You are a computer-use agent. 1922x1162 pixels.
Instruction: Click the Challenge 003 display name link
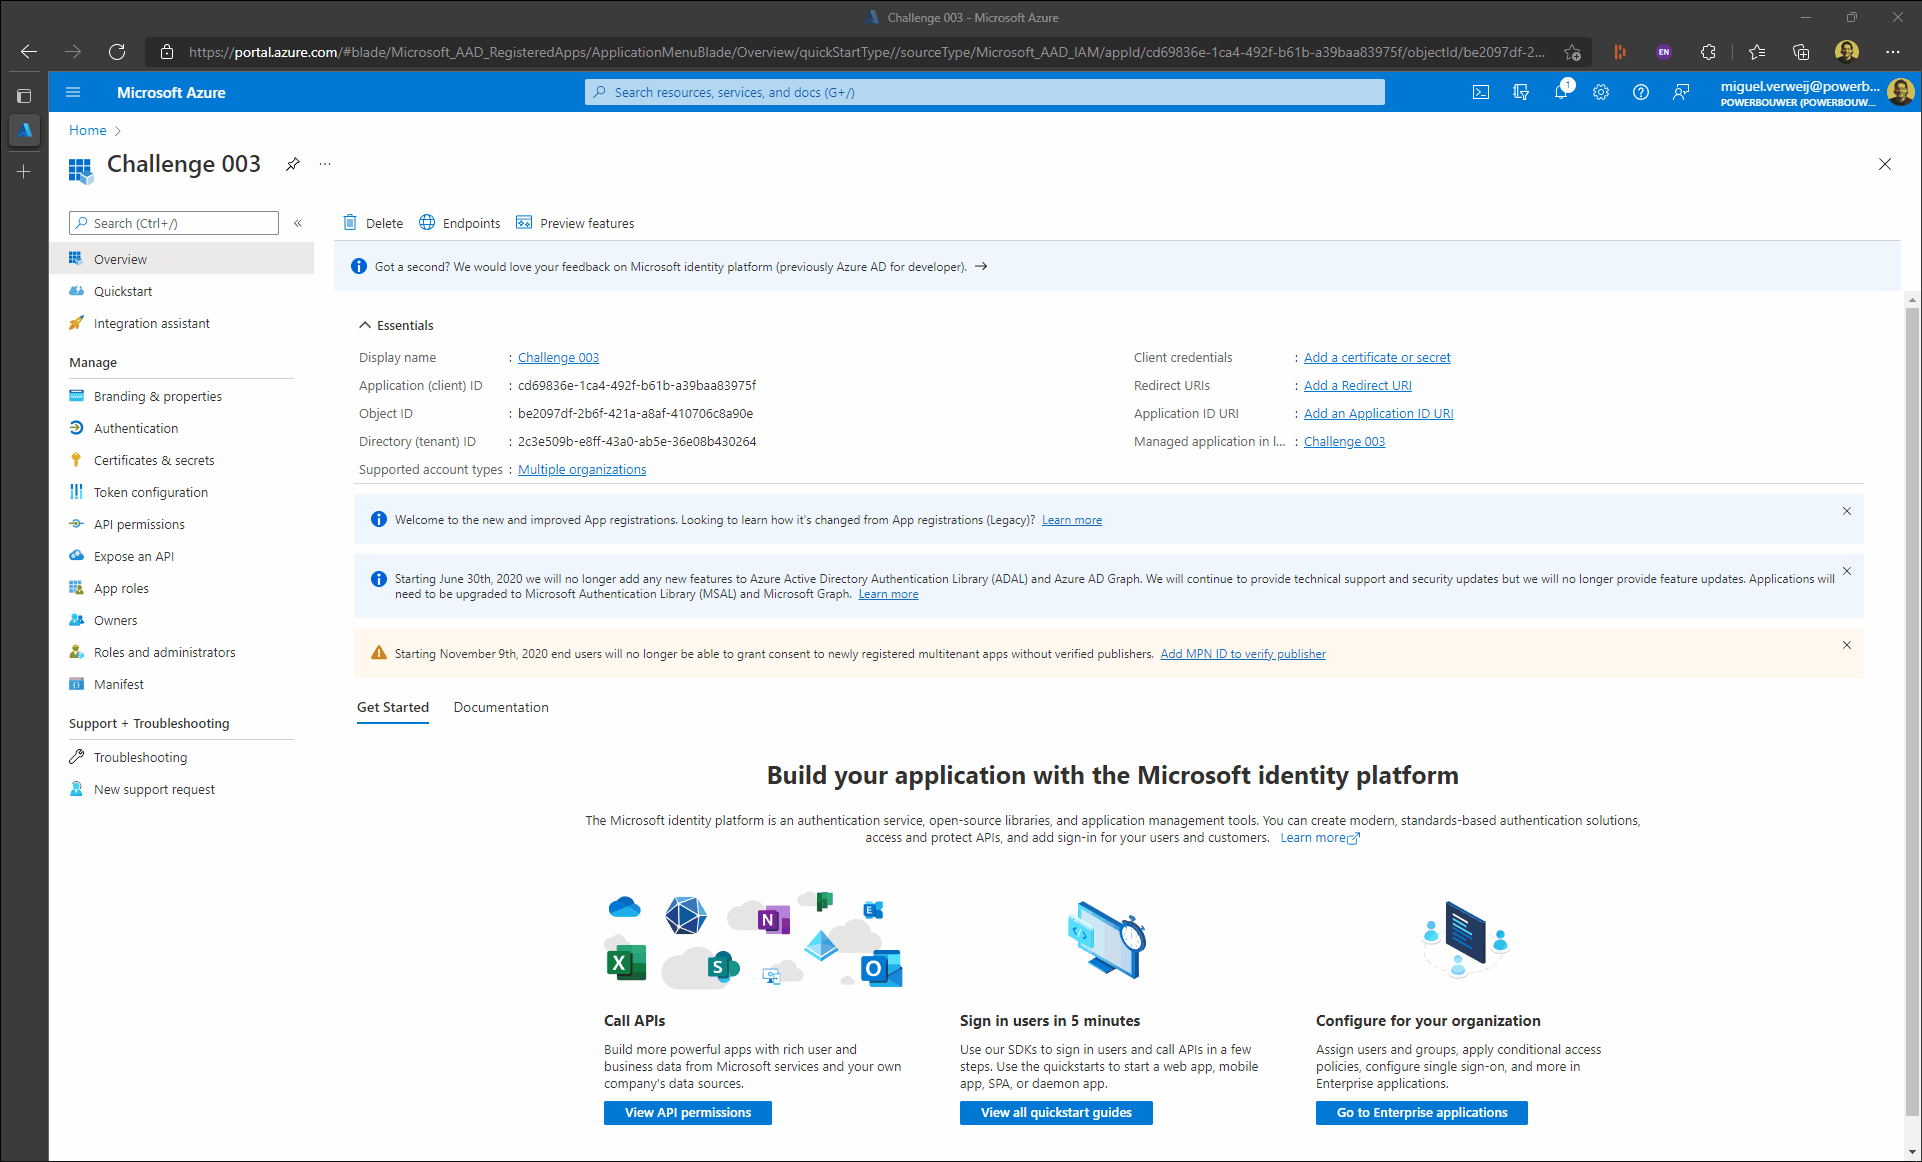[558, 357]
